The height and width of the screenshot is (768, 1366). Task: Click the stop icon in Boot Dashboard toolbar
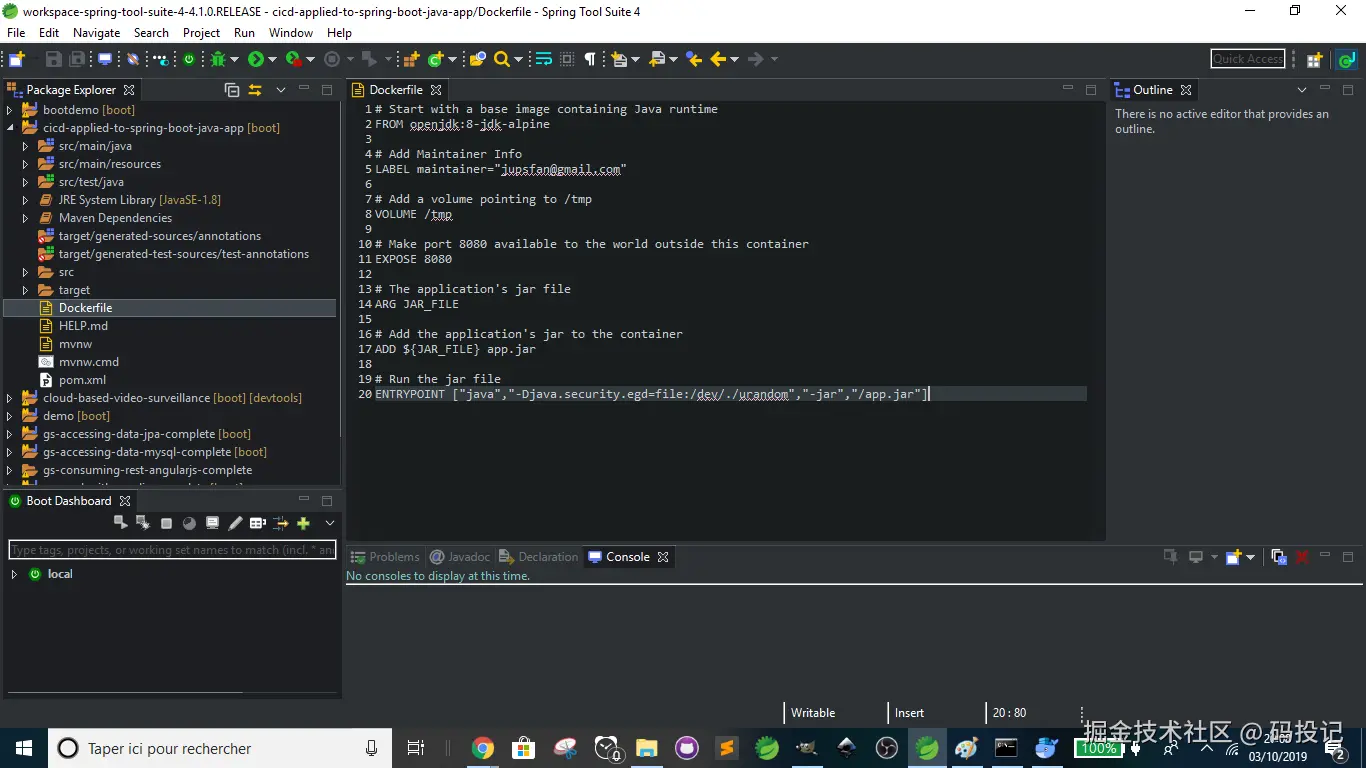pyautogui.click(x=166, y=523)
